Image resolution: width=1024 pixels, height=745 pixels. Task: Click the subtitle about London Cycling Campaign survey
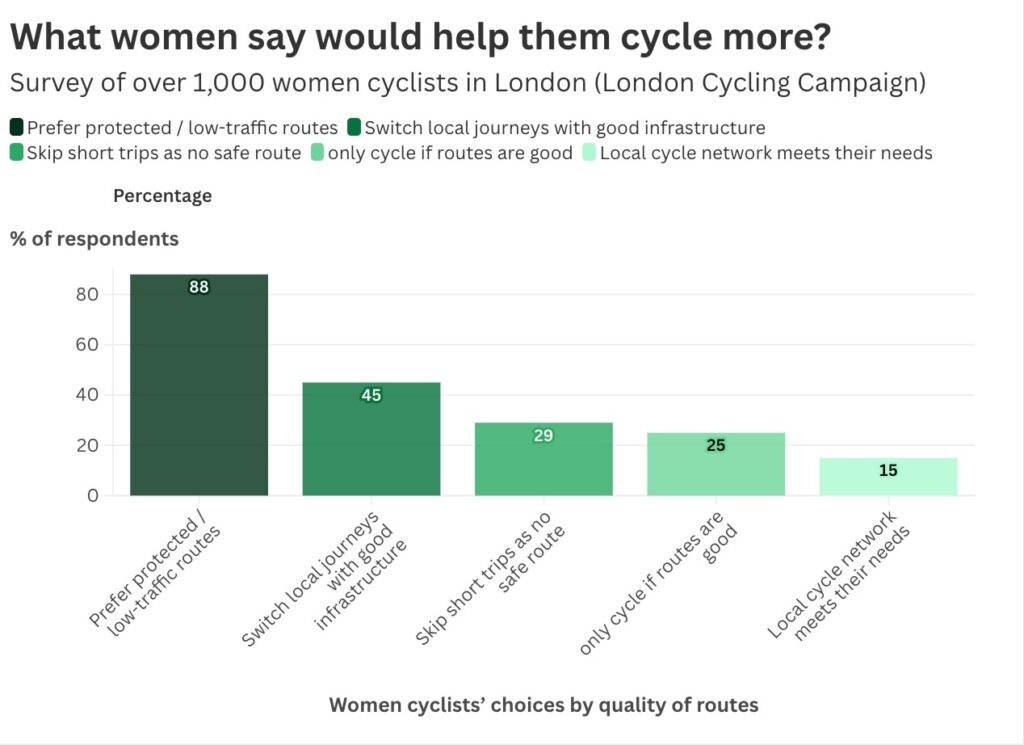[467, 83]
